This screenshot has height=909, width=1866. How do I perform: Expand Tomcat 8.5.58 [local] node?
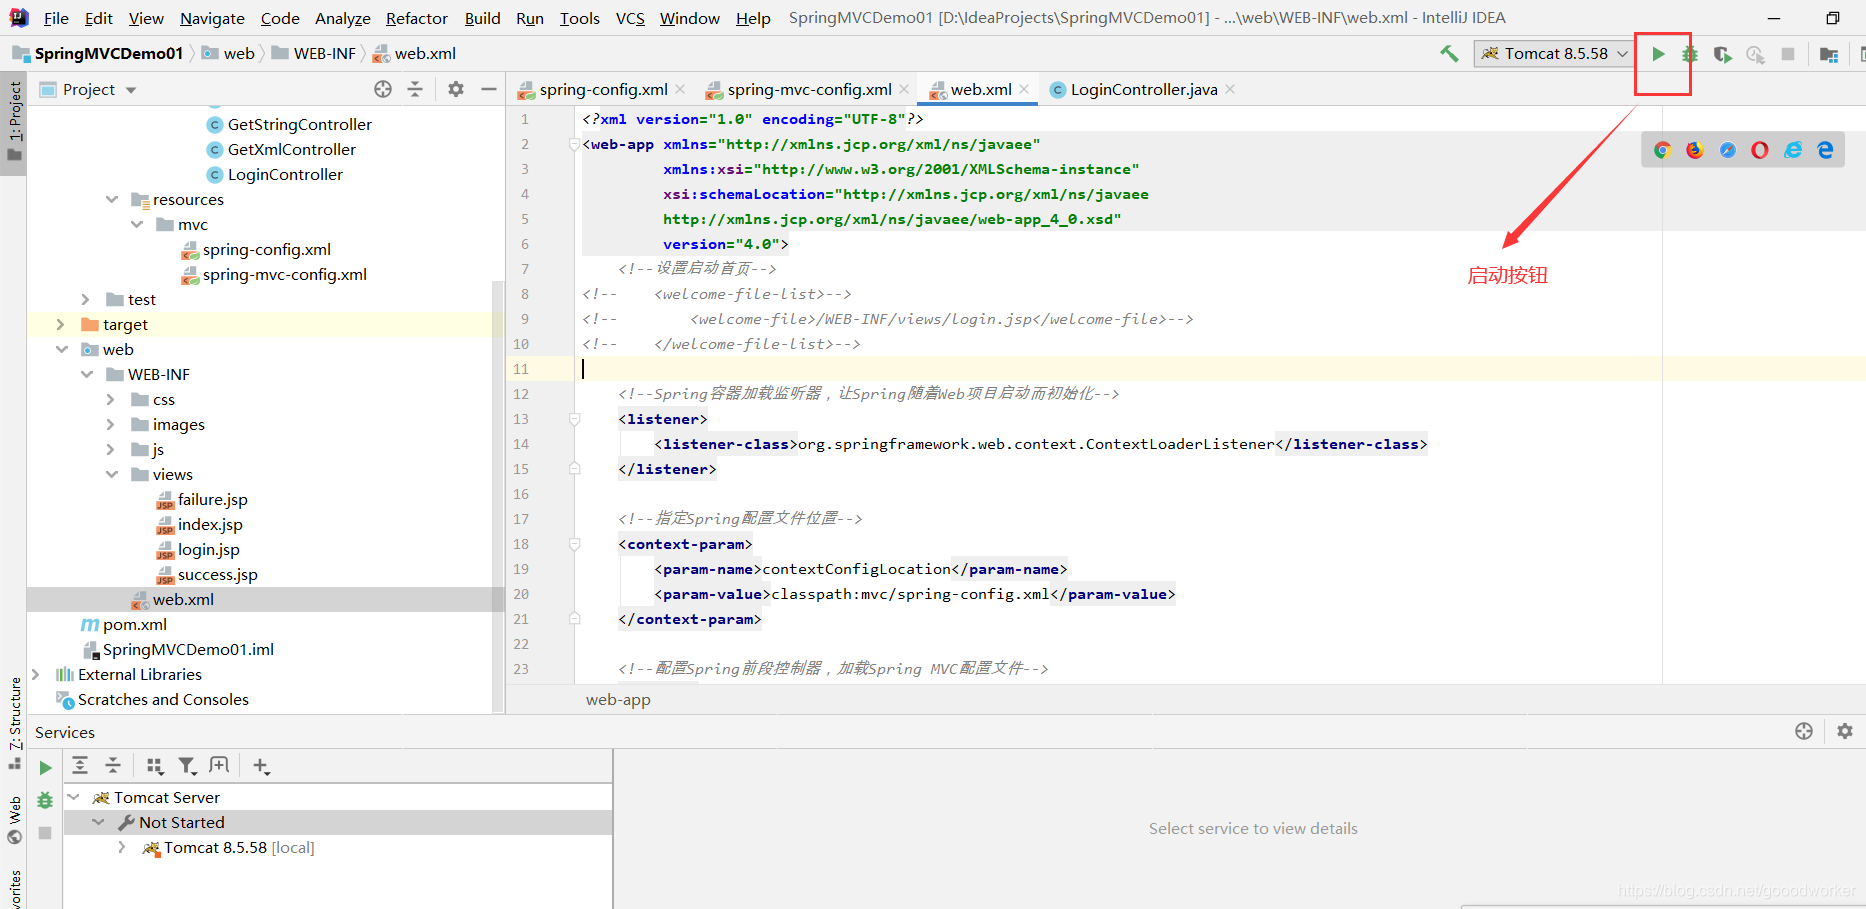[122, 847]
